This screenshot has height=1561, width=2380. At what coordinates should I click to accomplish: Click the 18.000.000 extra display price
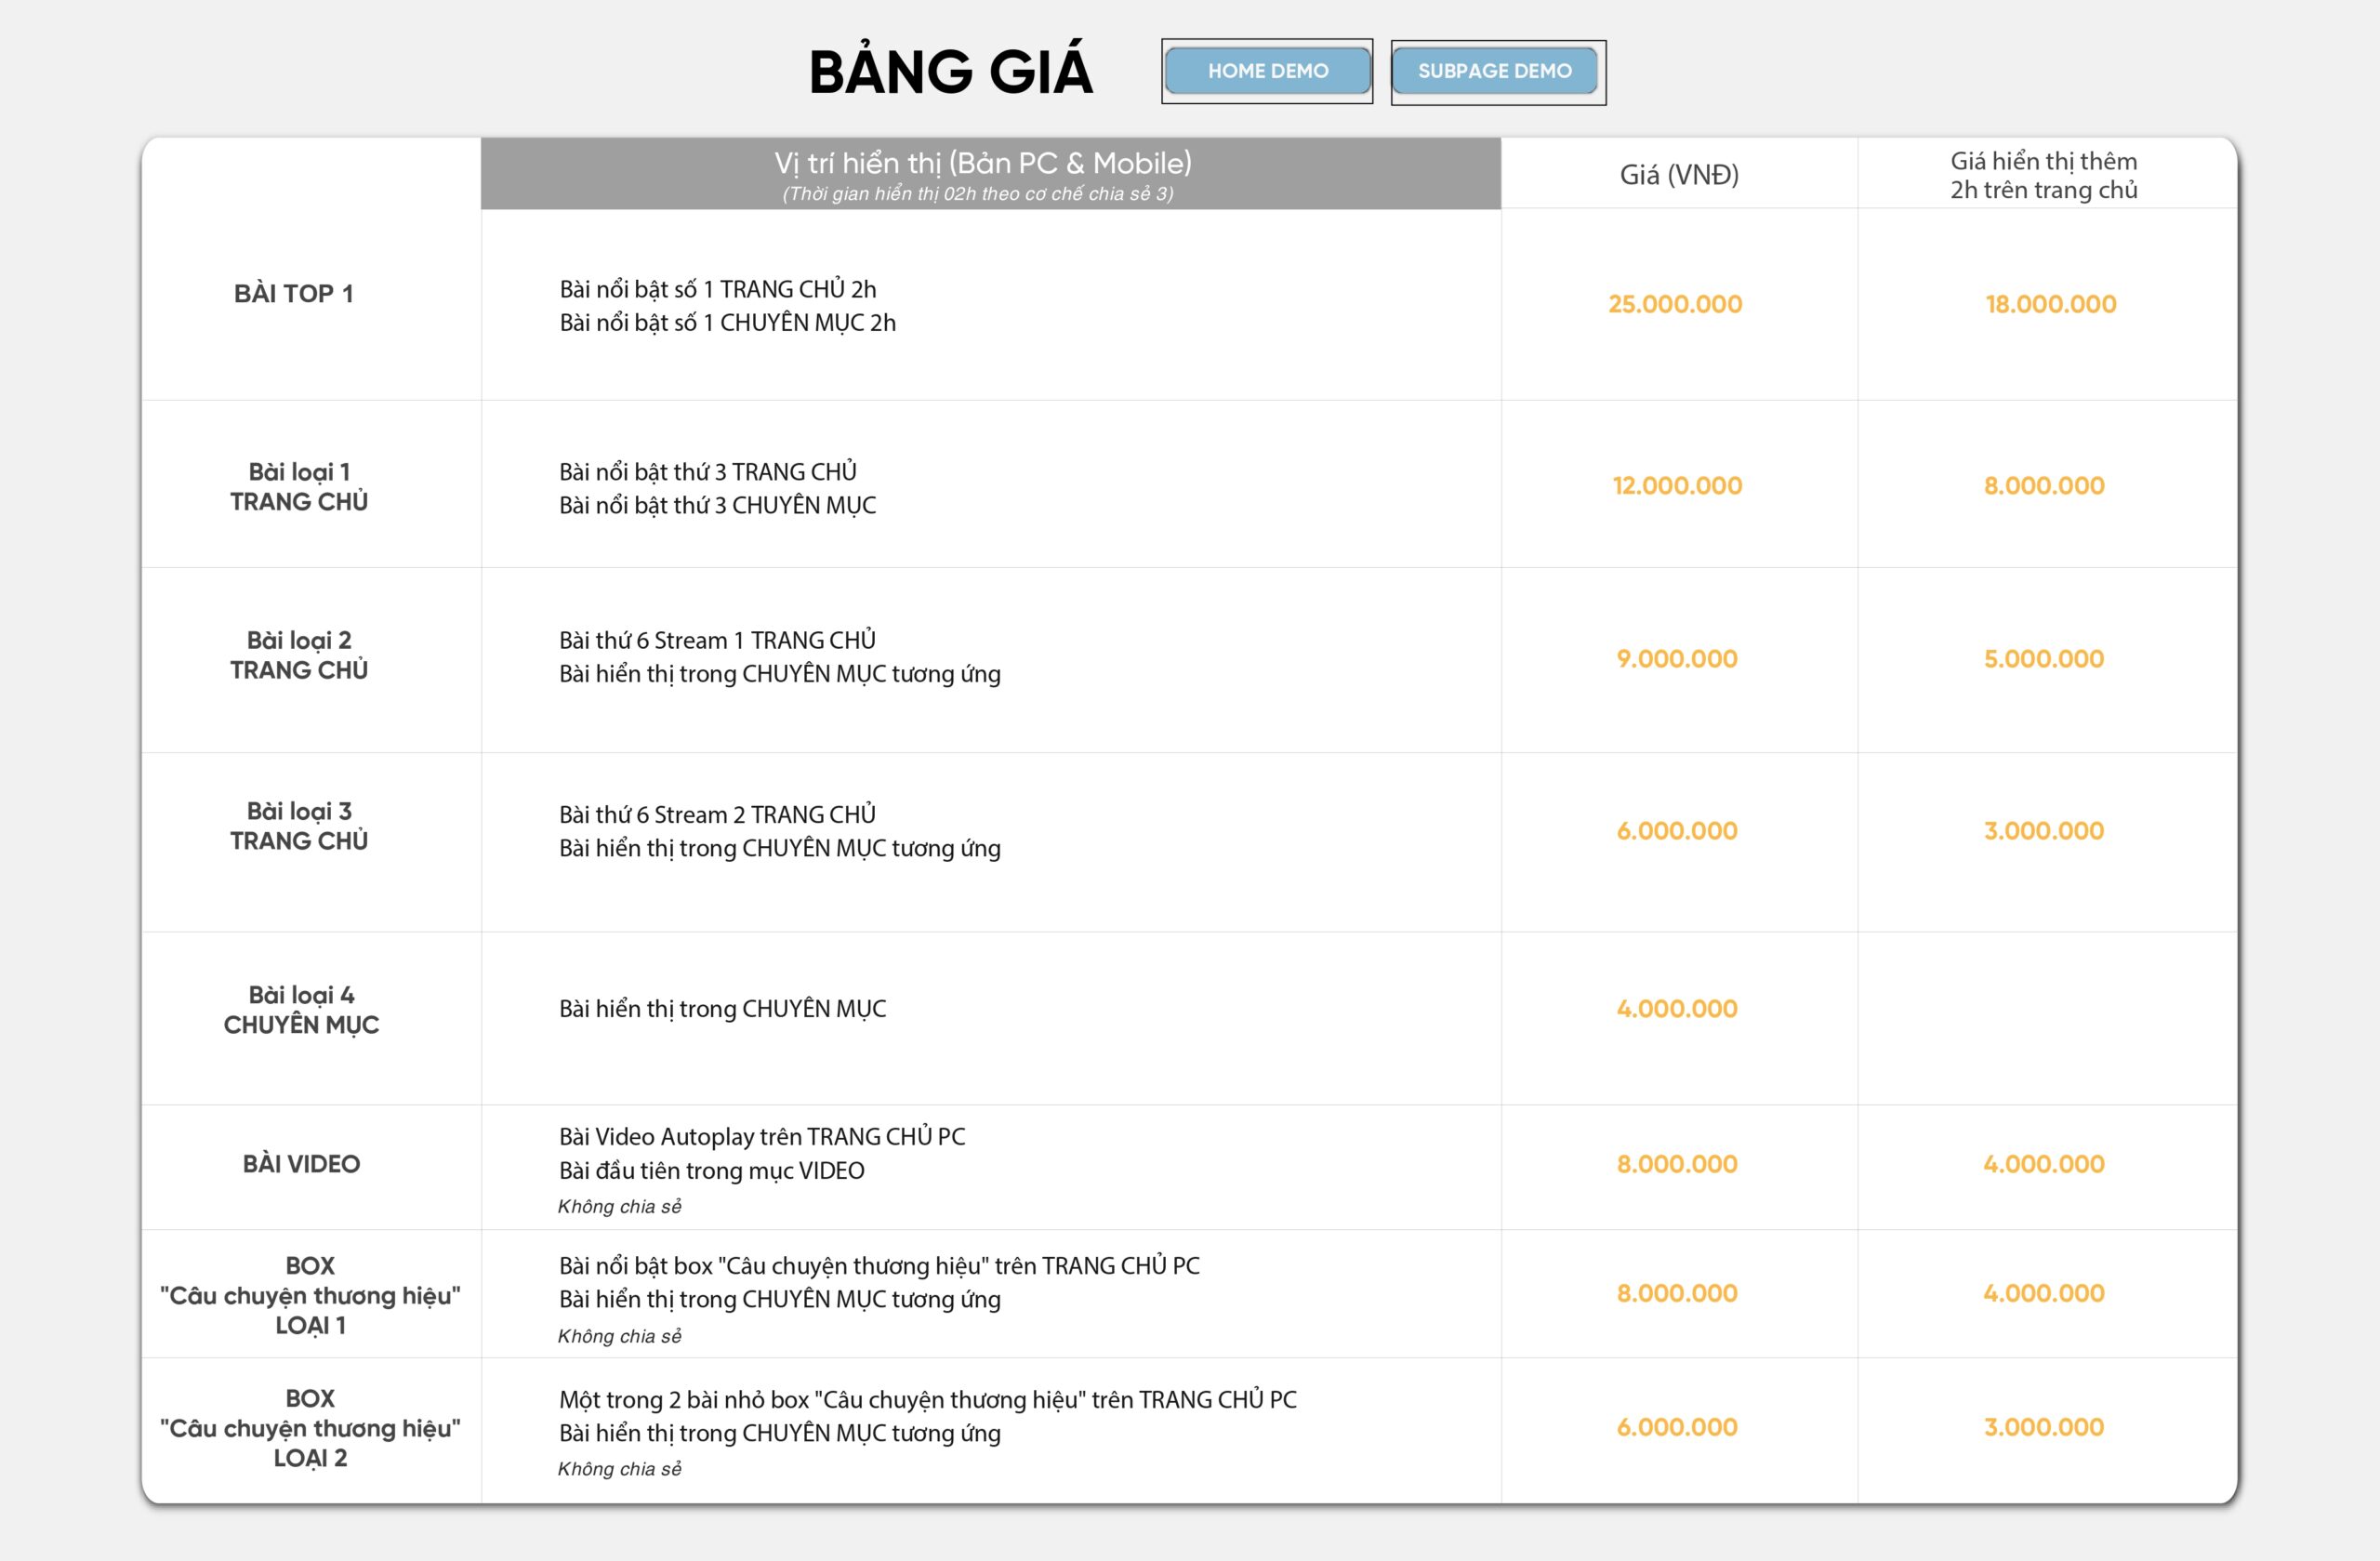point(2050,304)
